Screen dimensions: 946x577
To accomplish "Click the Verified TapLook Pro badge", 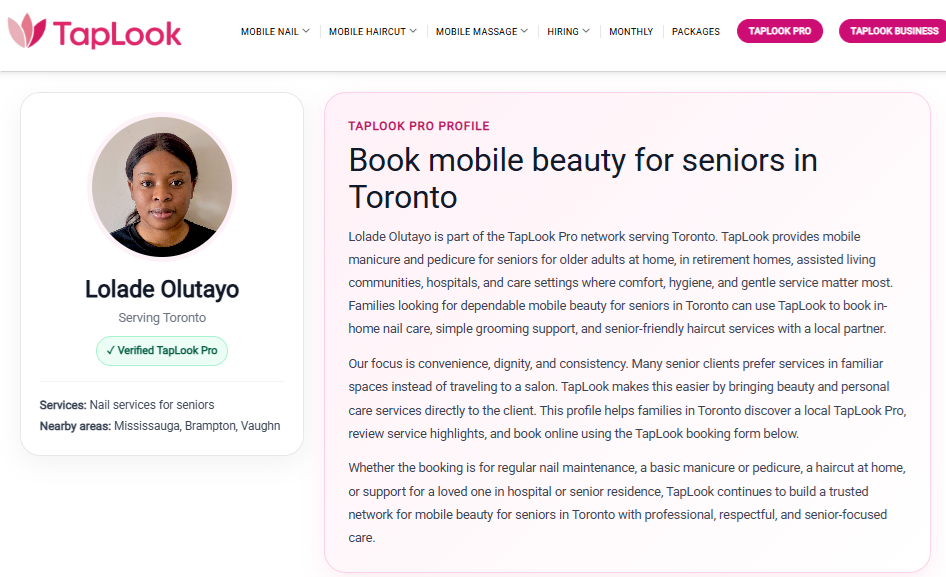I will pos(162,351).
